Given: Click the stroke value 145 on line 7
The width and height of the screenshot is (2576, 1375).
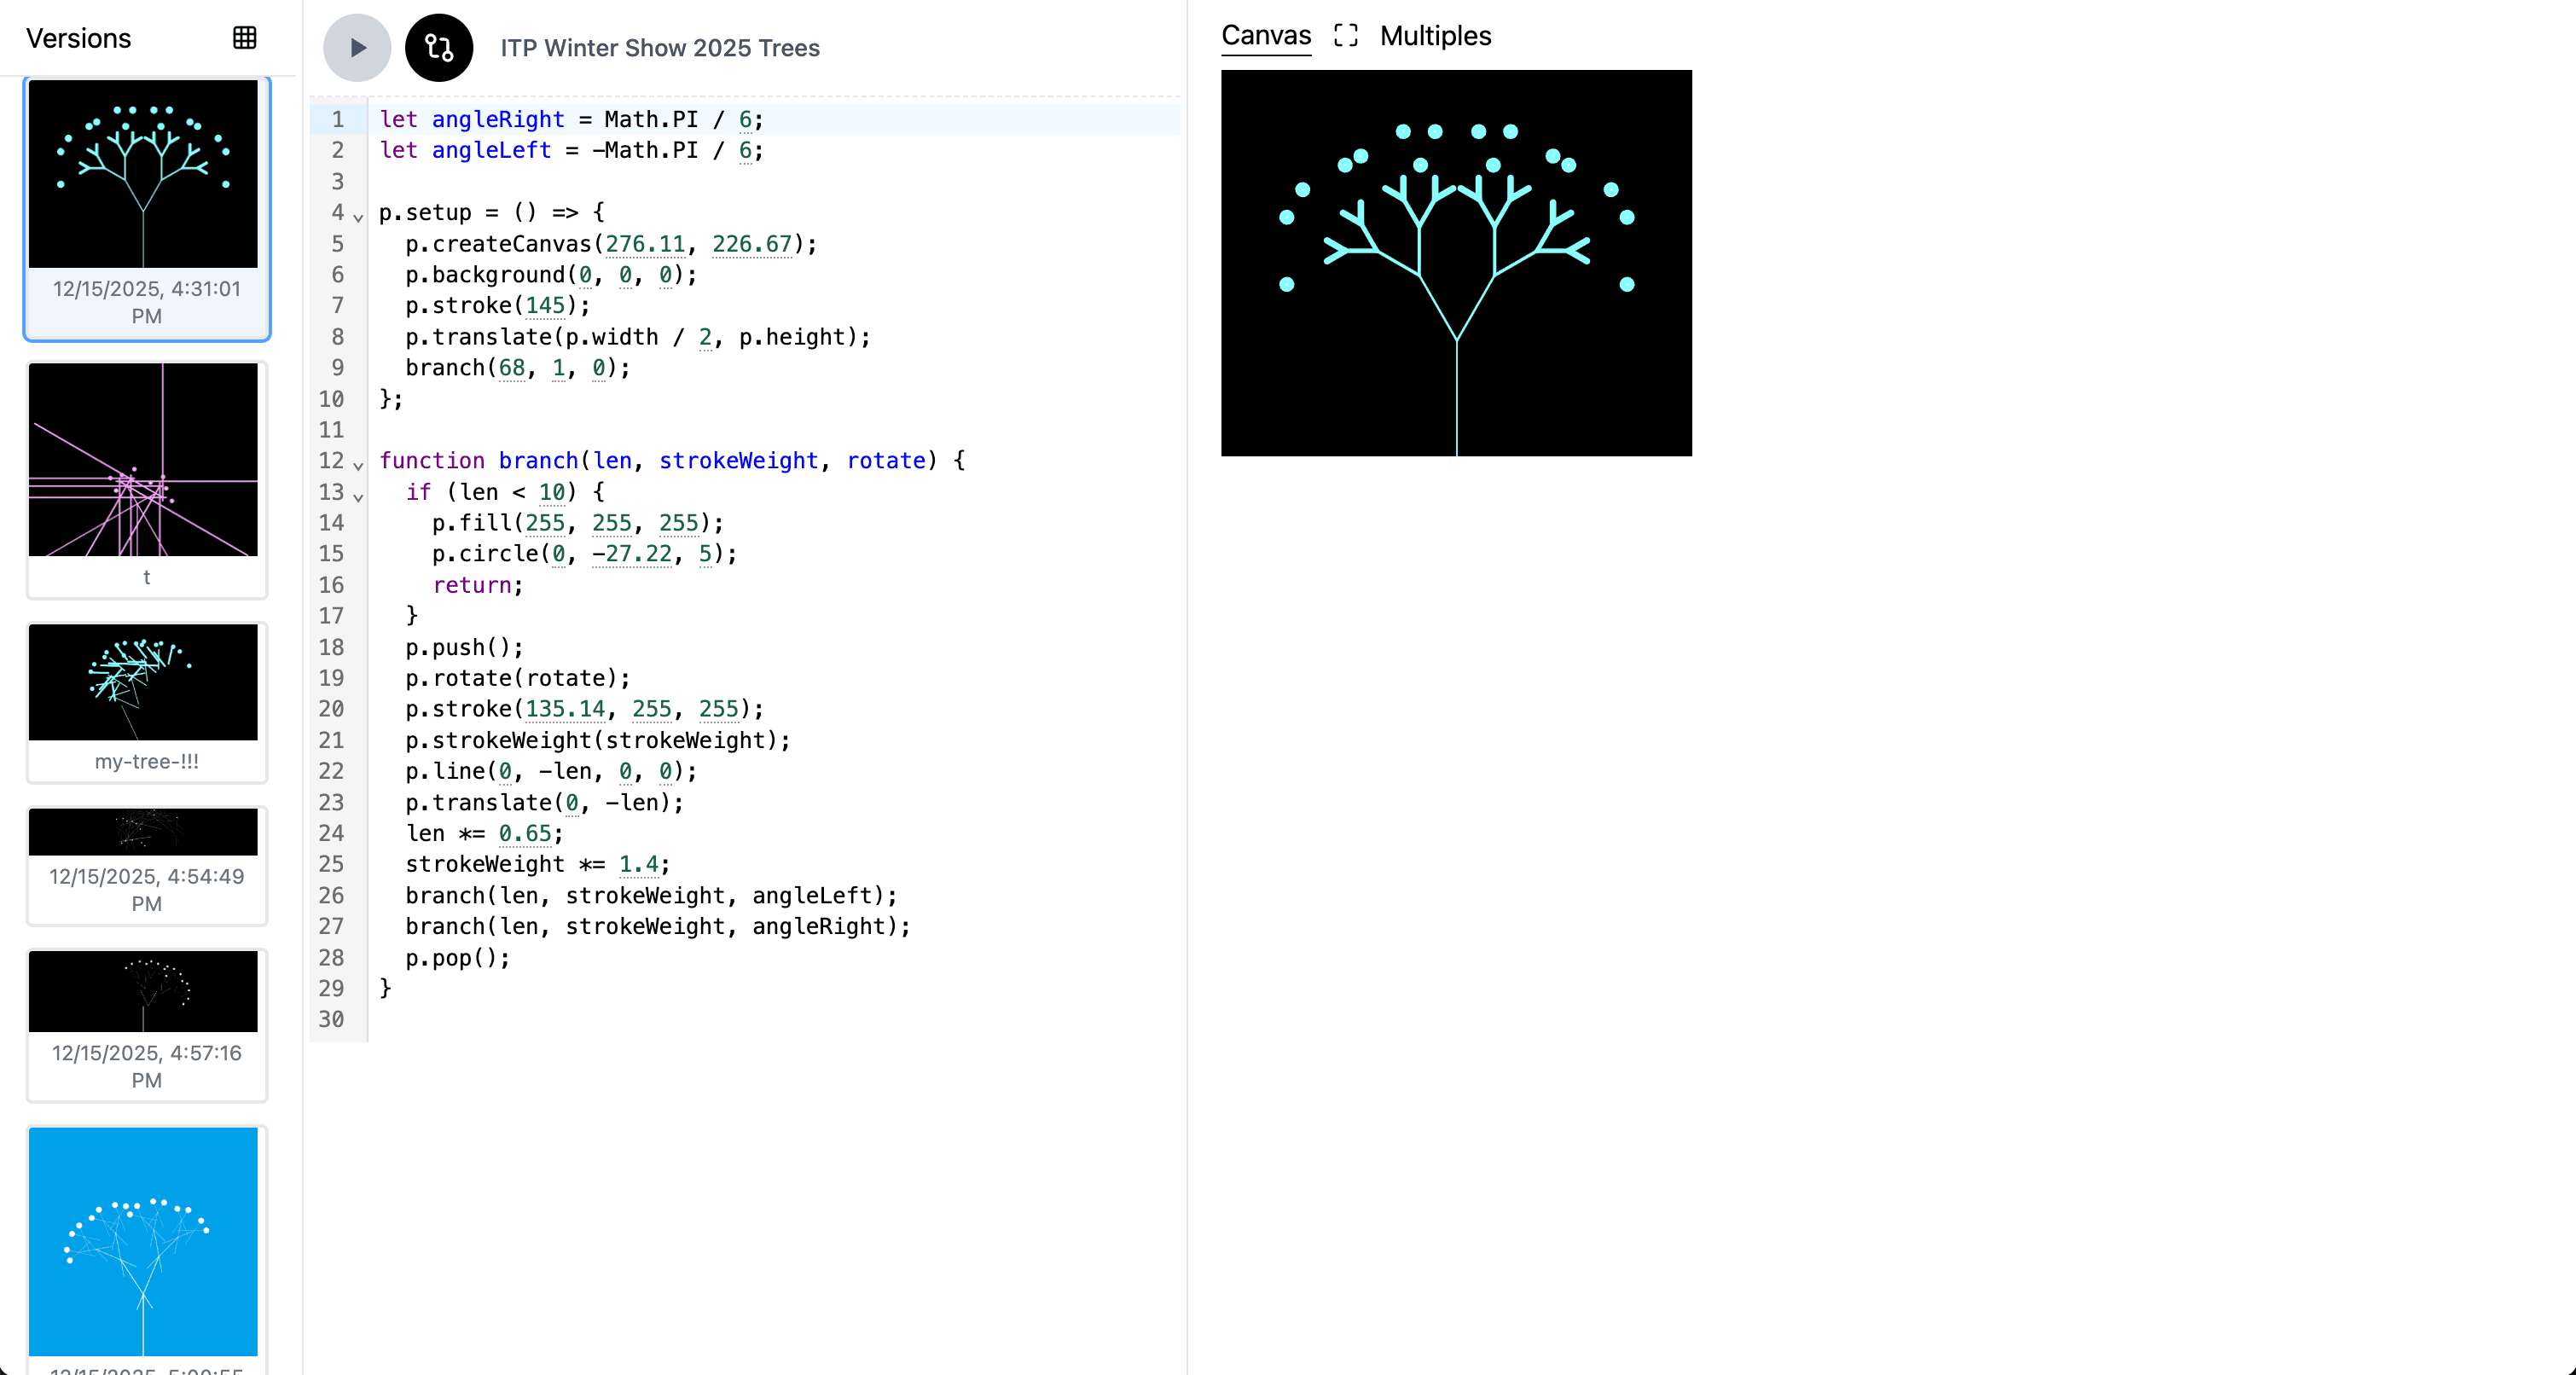Looking at the screenshot, I should [x=547, y=306].
